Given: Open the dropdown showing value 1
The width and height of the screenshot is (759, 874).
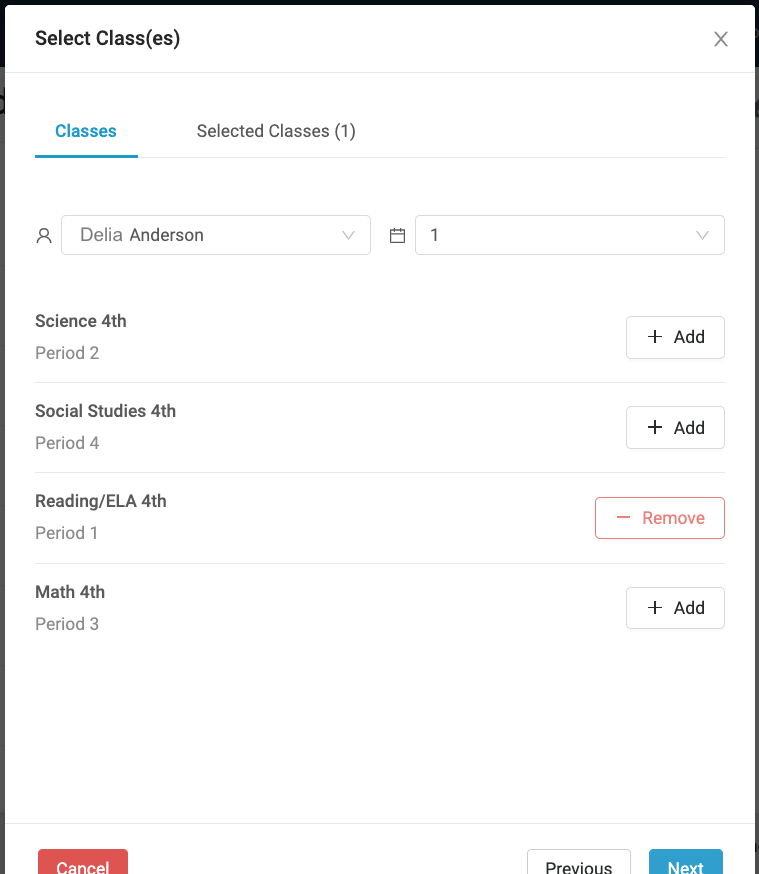Looking at the screenshot, I should pyautogui.click(x=560, y=235).
